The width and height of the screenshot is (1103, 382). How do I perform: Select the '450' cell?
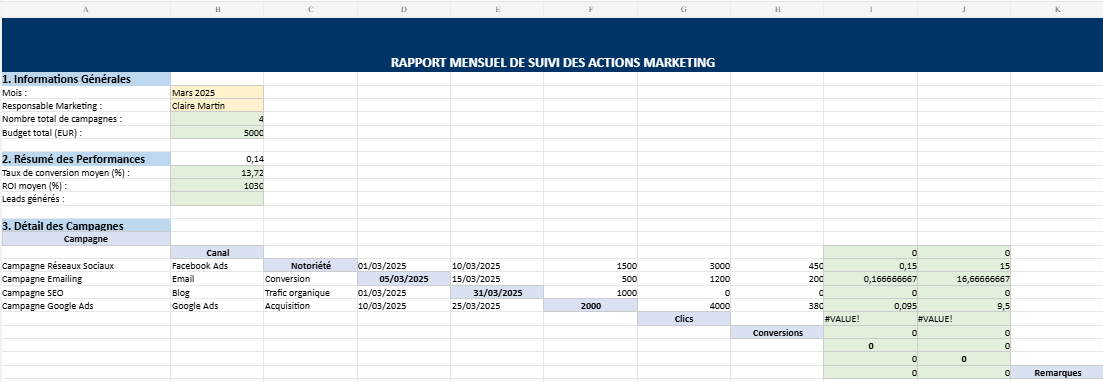point(777,266)
